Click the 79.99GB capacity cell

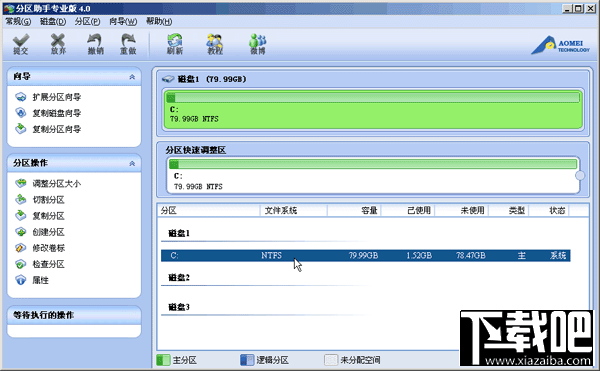363,255
